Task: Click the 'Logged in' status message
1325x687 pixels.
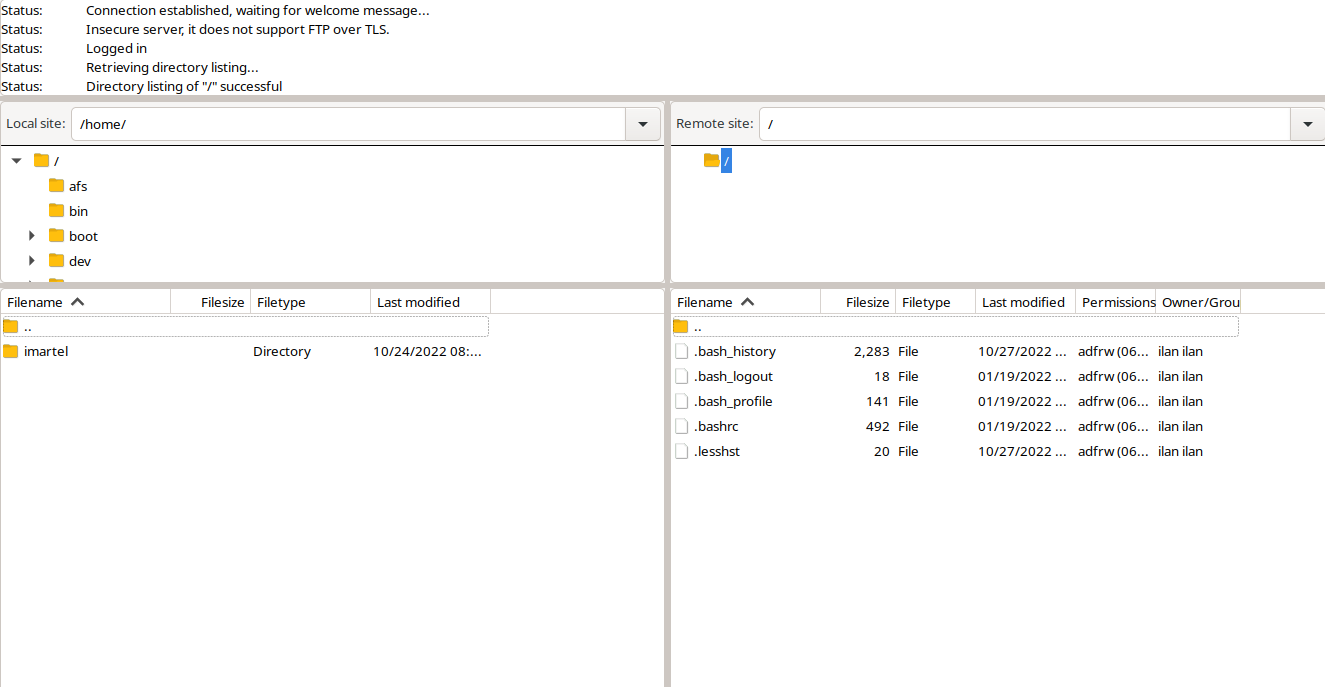Action: 116,48
